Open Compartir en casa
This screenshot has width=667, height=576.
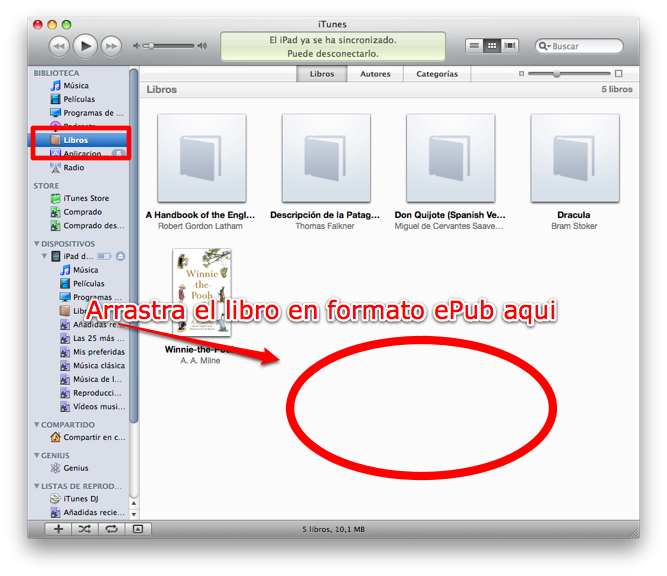click(88, 437)
